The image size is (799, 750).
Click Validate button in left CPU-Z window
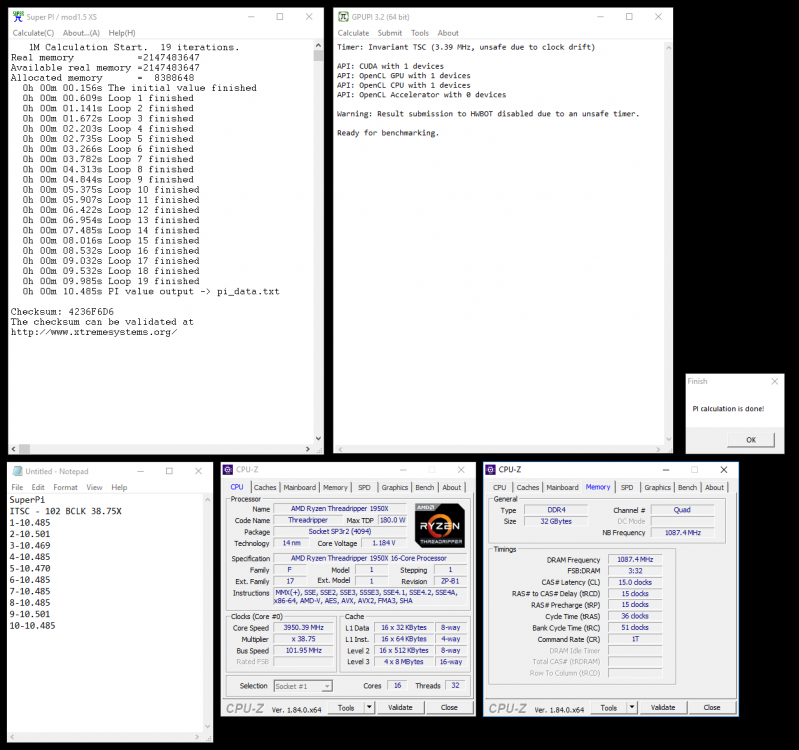pos(400,708)
